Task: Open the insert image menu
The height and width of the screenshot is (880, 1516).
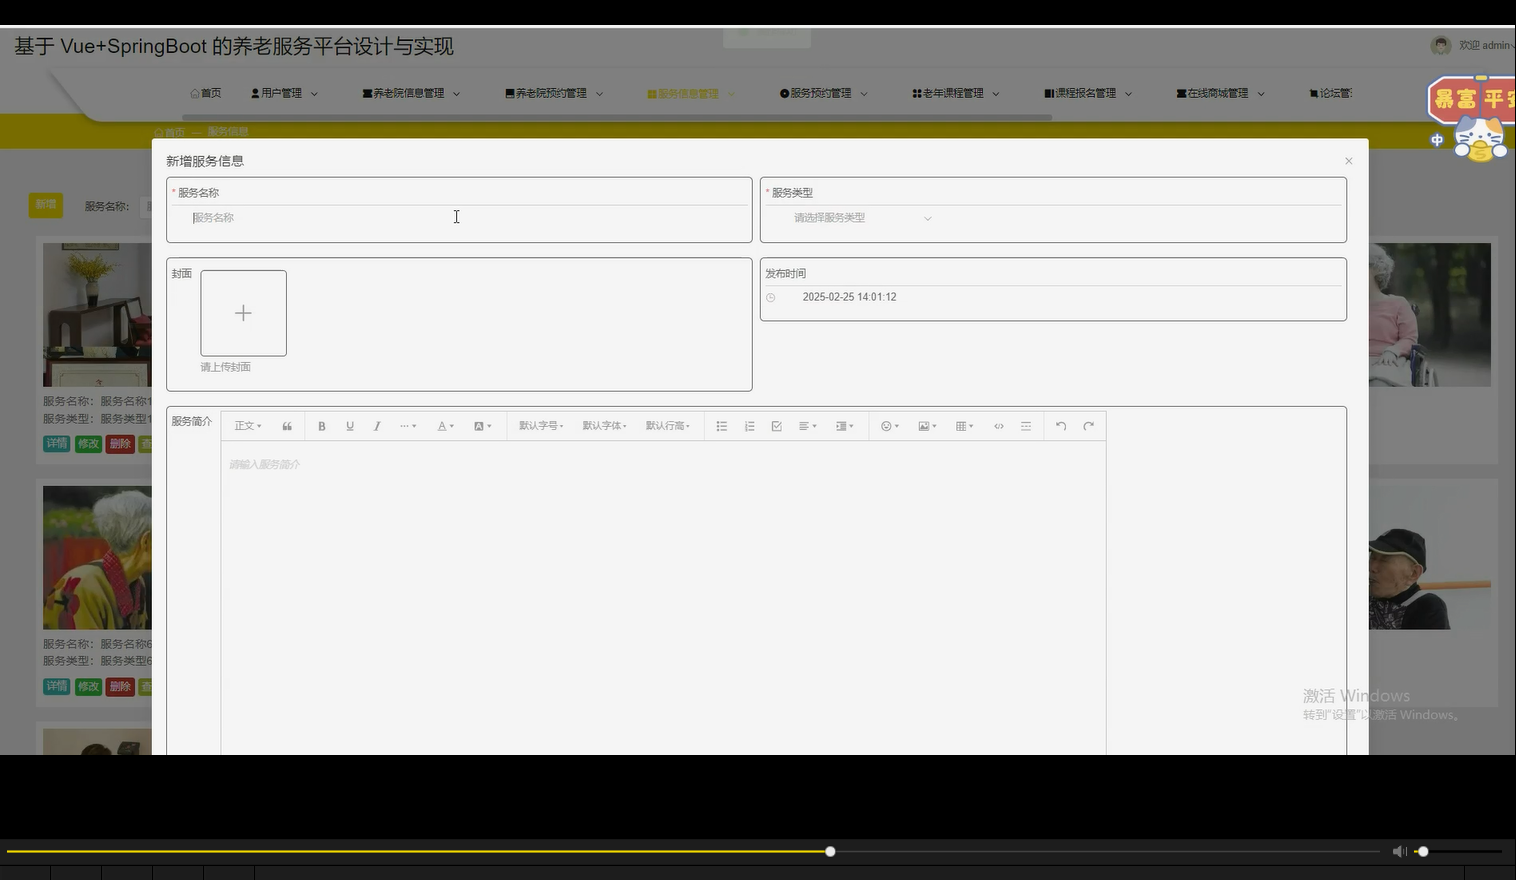Action: pos(927,426)
